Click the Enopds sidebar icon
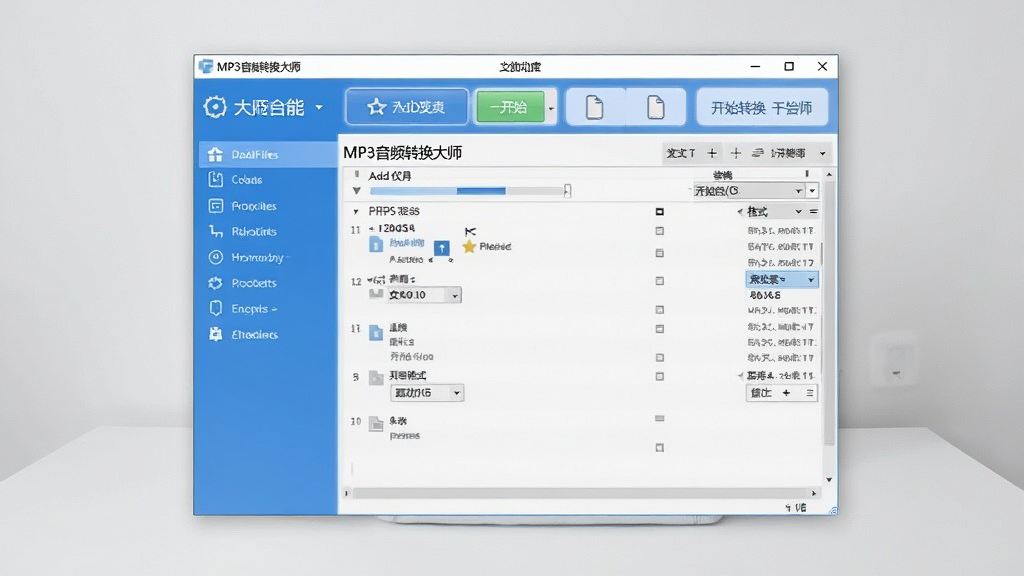1024x576 pixels. coord(216,308)
